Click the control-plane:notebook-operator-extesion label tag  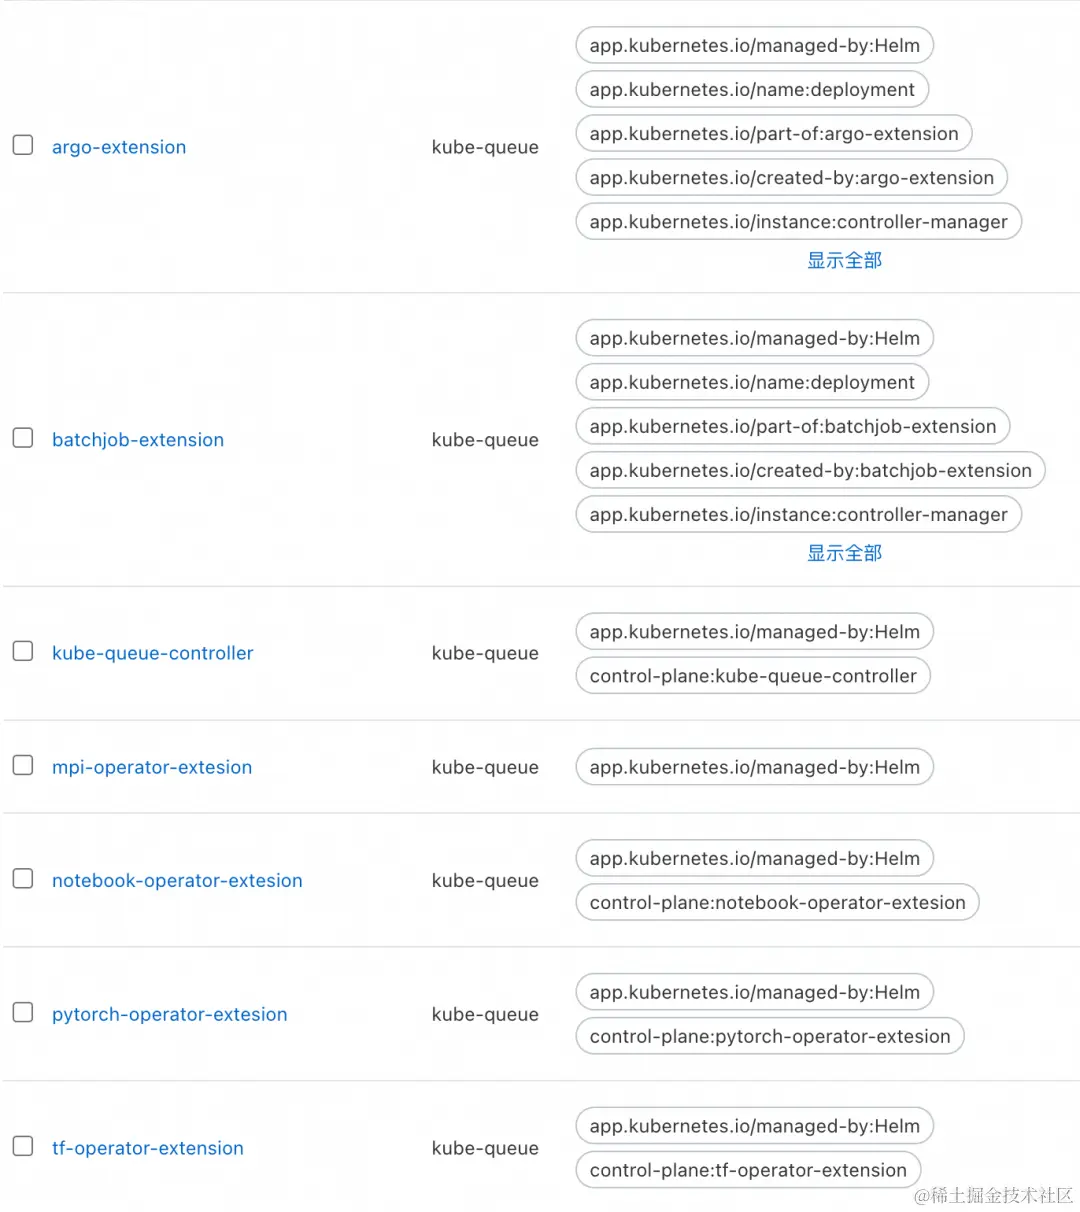coord(778,902)
